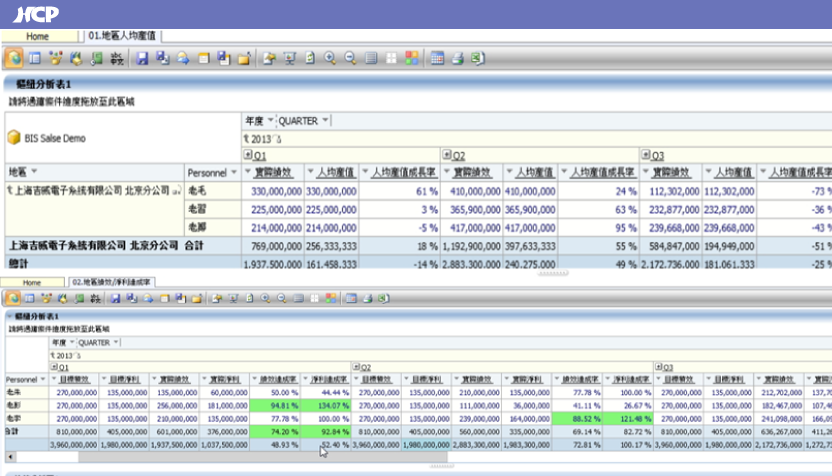Switch to the upper Home tab
This screenshot has height=476, width=832.
(x=38, y=36)
